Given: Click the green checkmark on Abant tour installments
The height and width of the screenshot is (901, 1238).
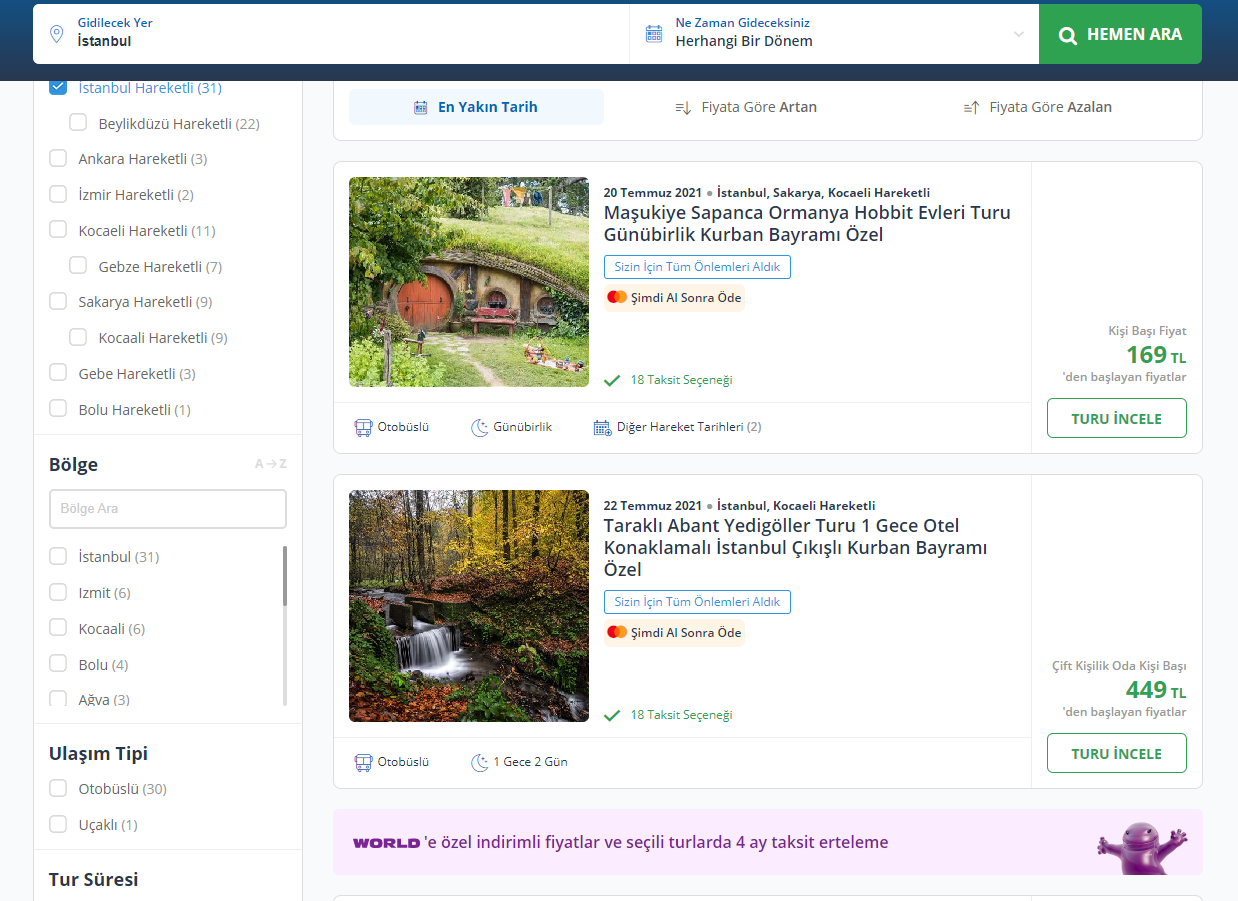Looking at the screenshot, I should pos(612,715).
